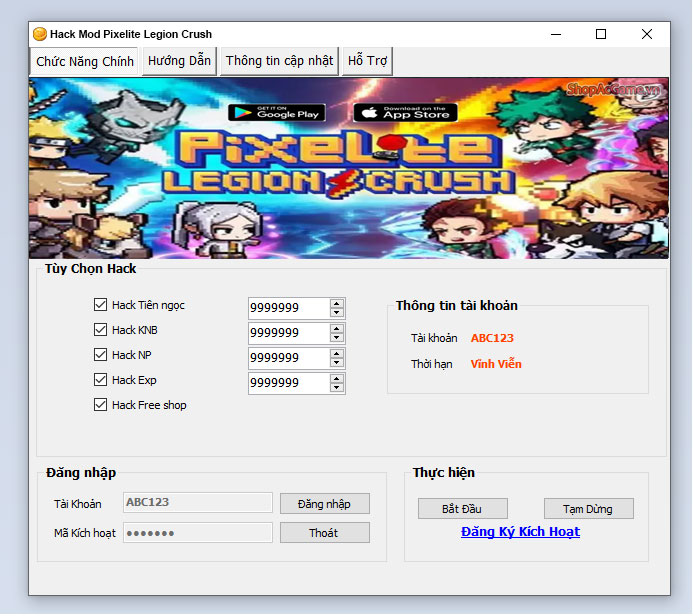Open the Đăng Ký Kích Hoạt link

520,532
